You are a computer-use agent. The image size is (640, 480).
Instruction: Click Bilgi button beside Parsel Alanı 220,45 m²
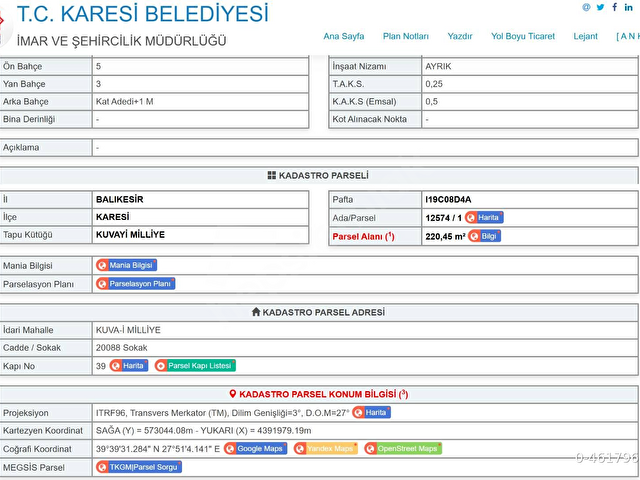[484, 236]
